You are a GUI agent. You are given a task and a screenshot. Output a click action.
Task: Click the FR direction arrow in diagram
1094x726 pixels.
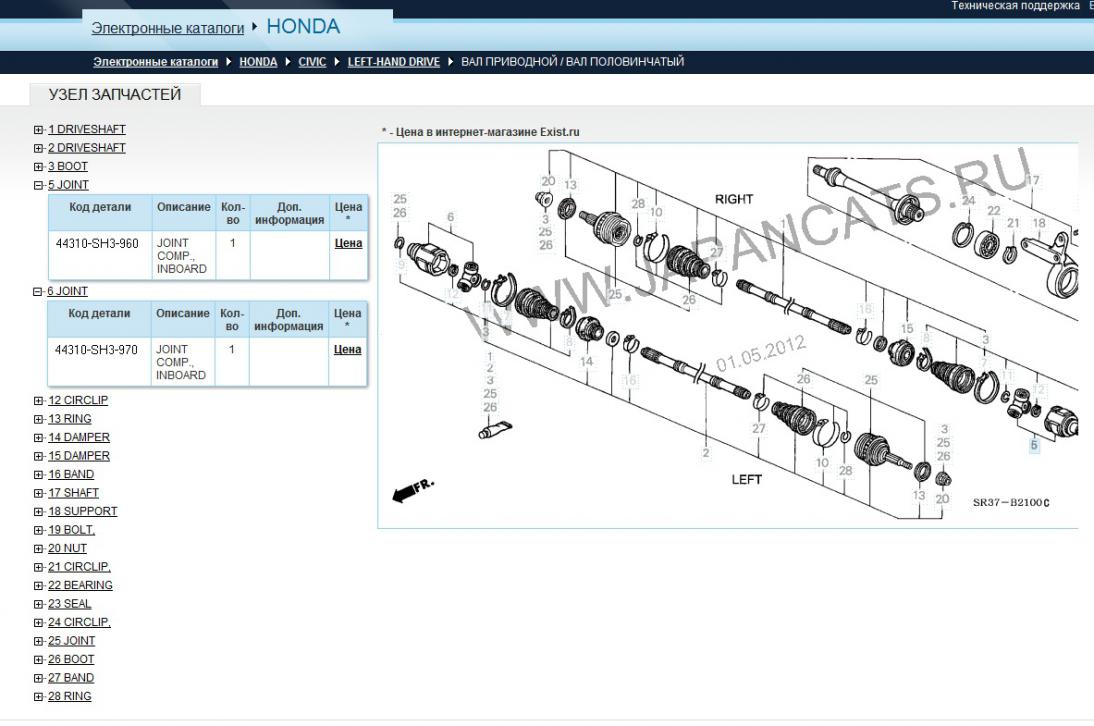point(413,491)
